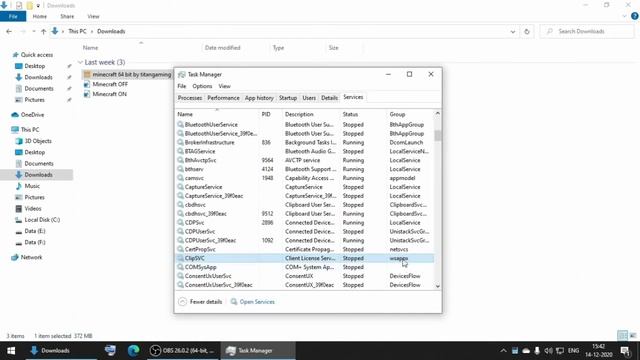Image resolution: width=640 pixels, height=360 pixels.
Task: Switch to OBS from the taskbar
Action: click(182, 351)
